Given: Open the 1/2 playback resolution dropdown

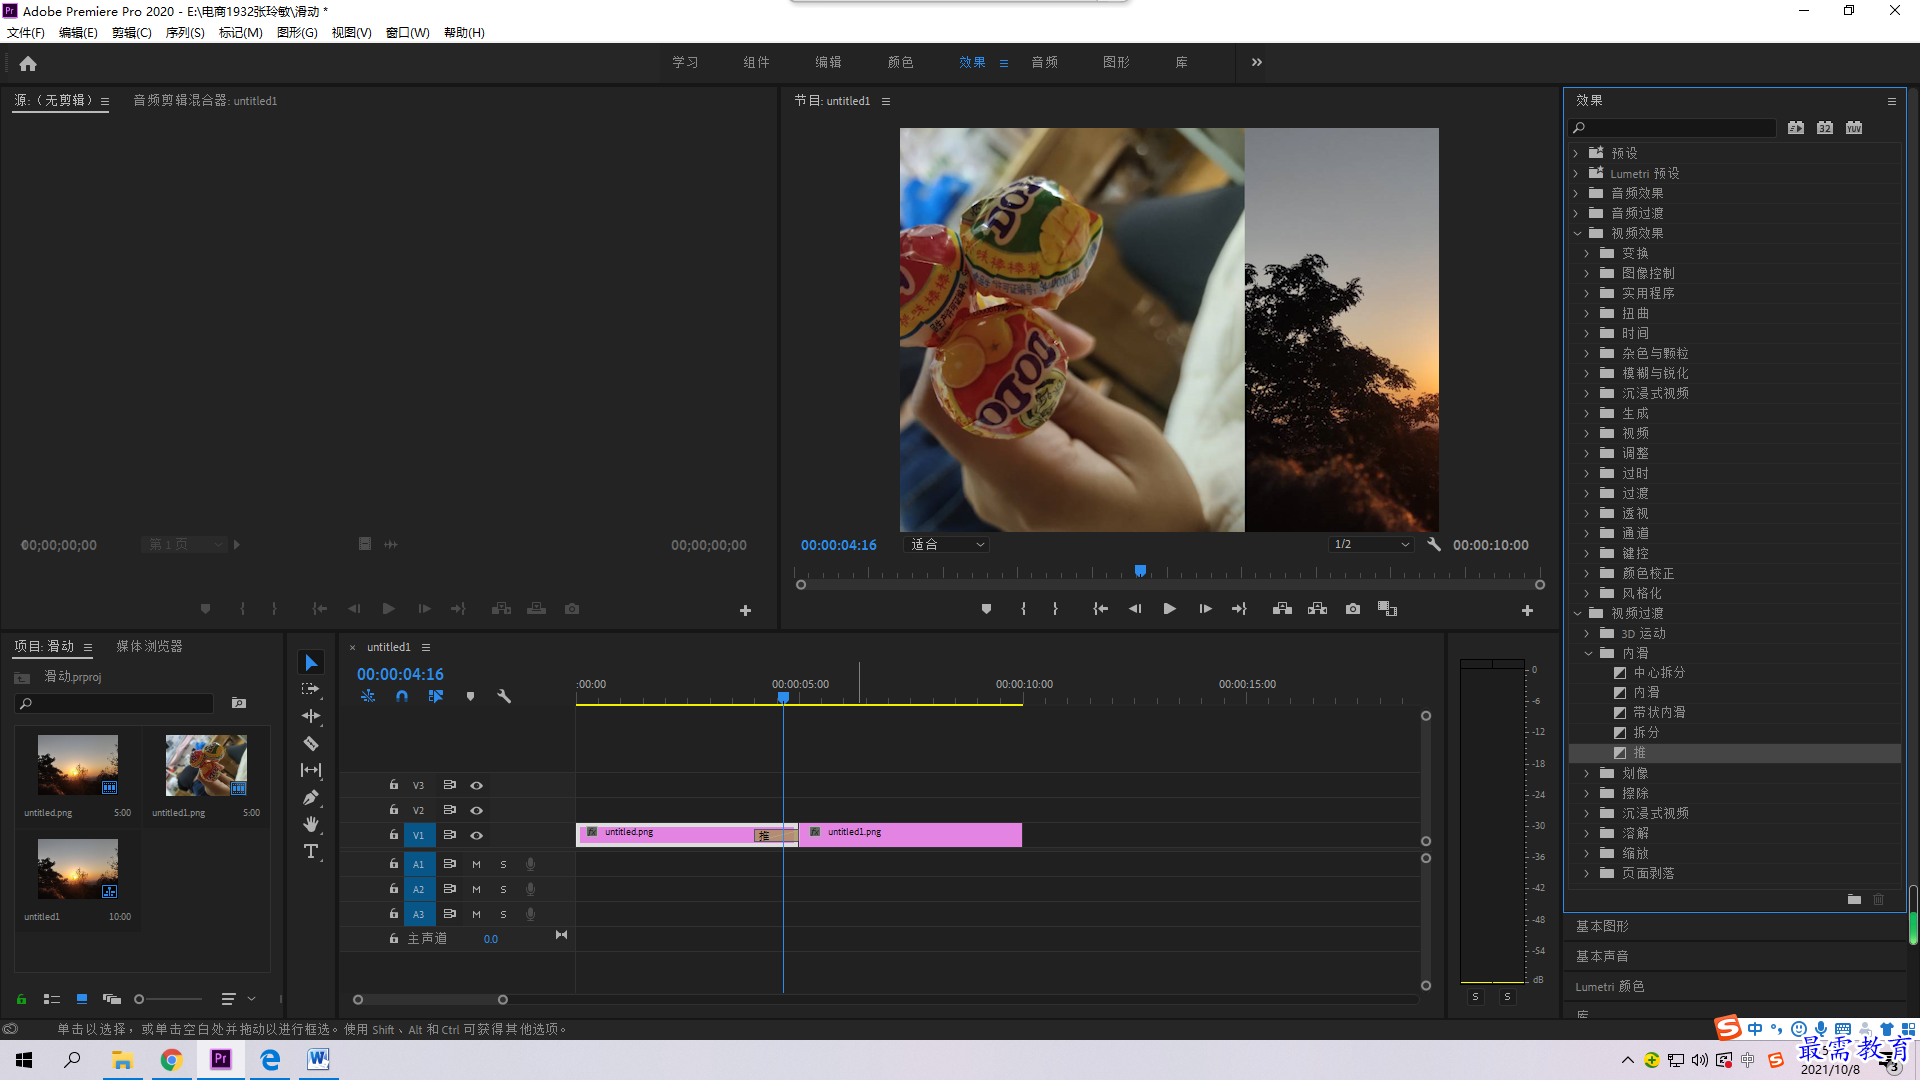Looking at the screenshot, I should [1371, 545].
